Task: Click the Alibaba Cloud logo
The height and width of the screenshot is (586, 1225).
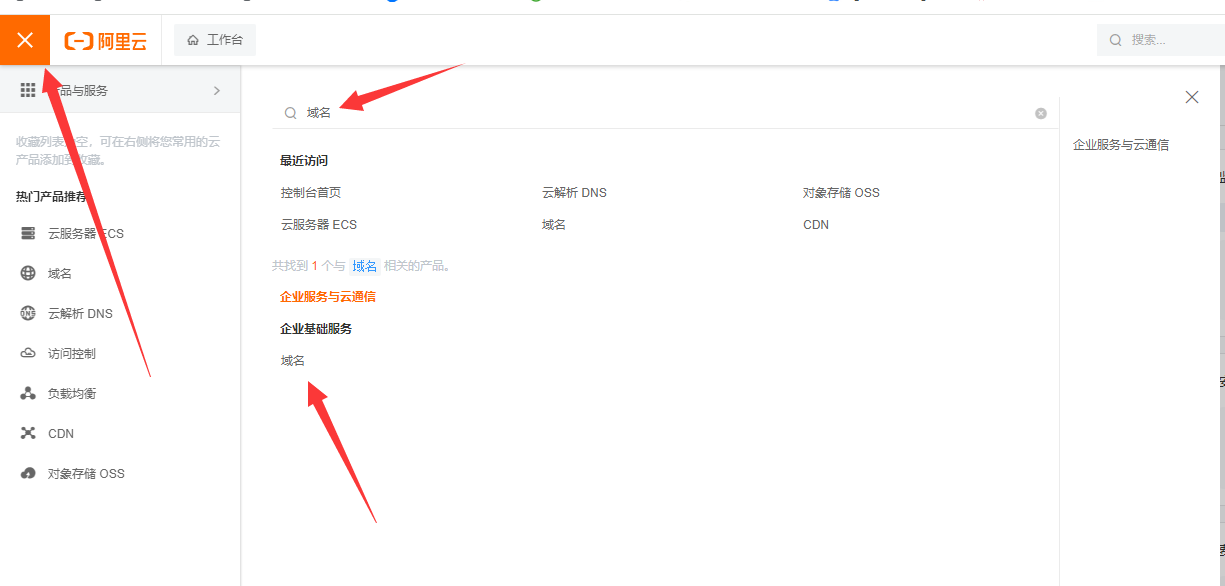Action: pos(106,40)
